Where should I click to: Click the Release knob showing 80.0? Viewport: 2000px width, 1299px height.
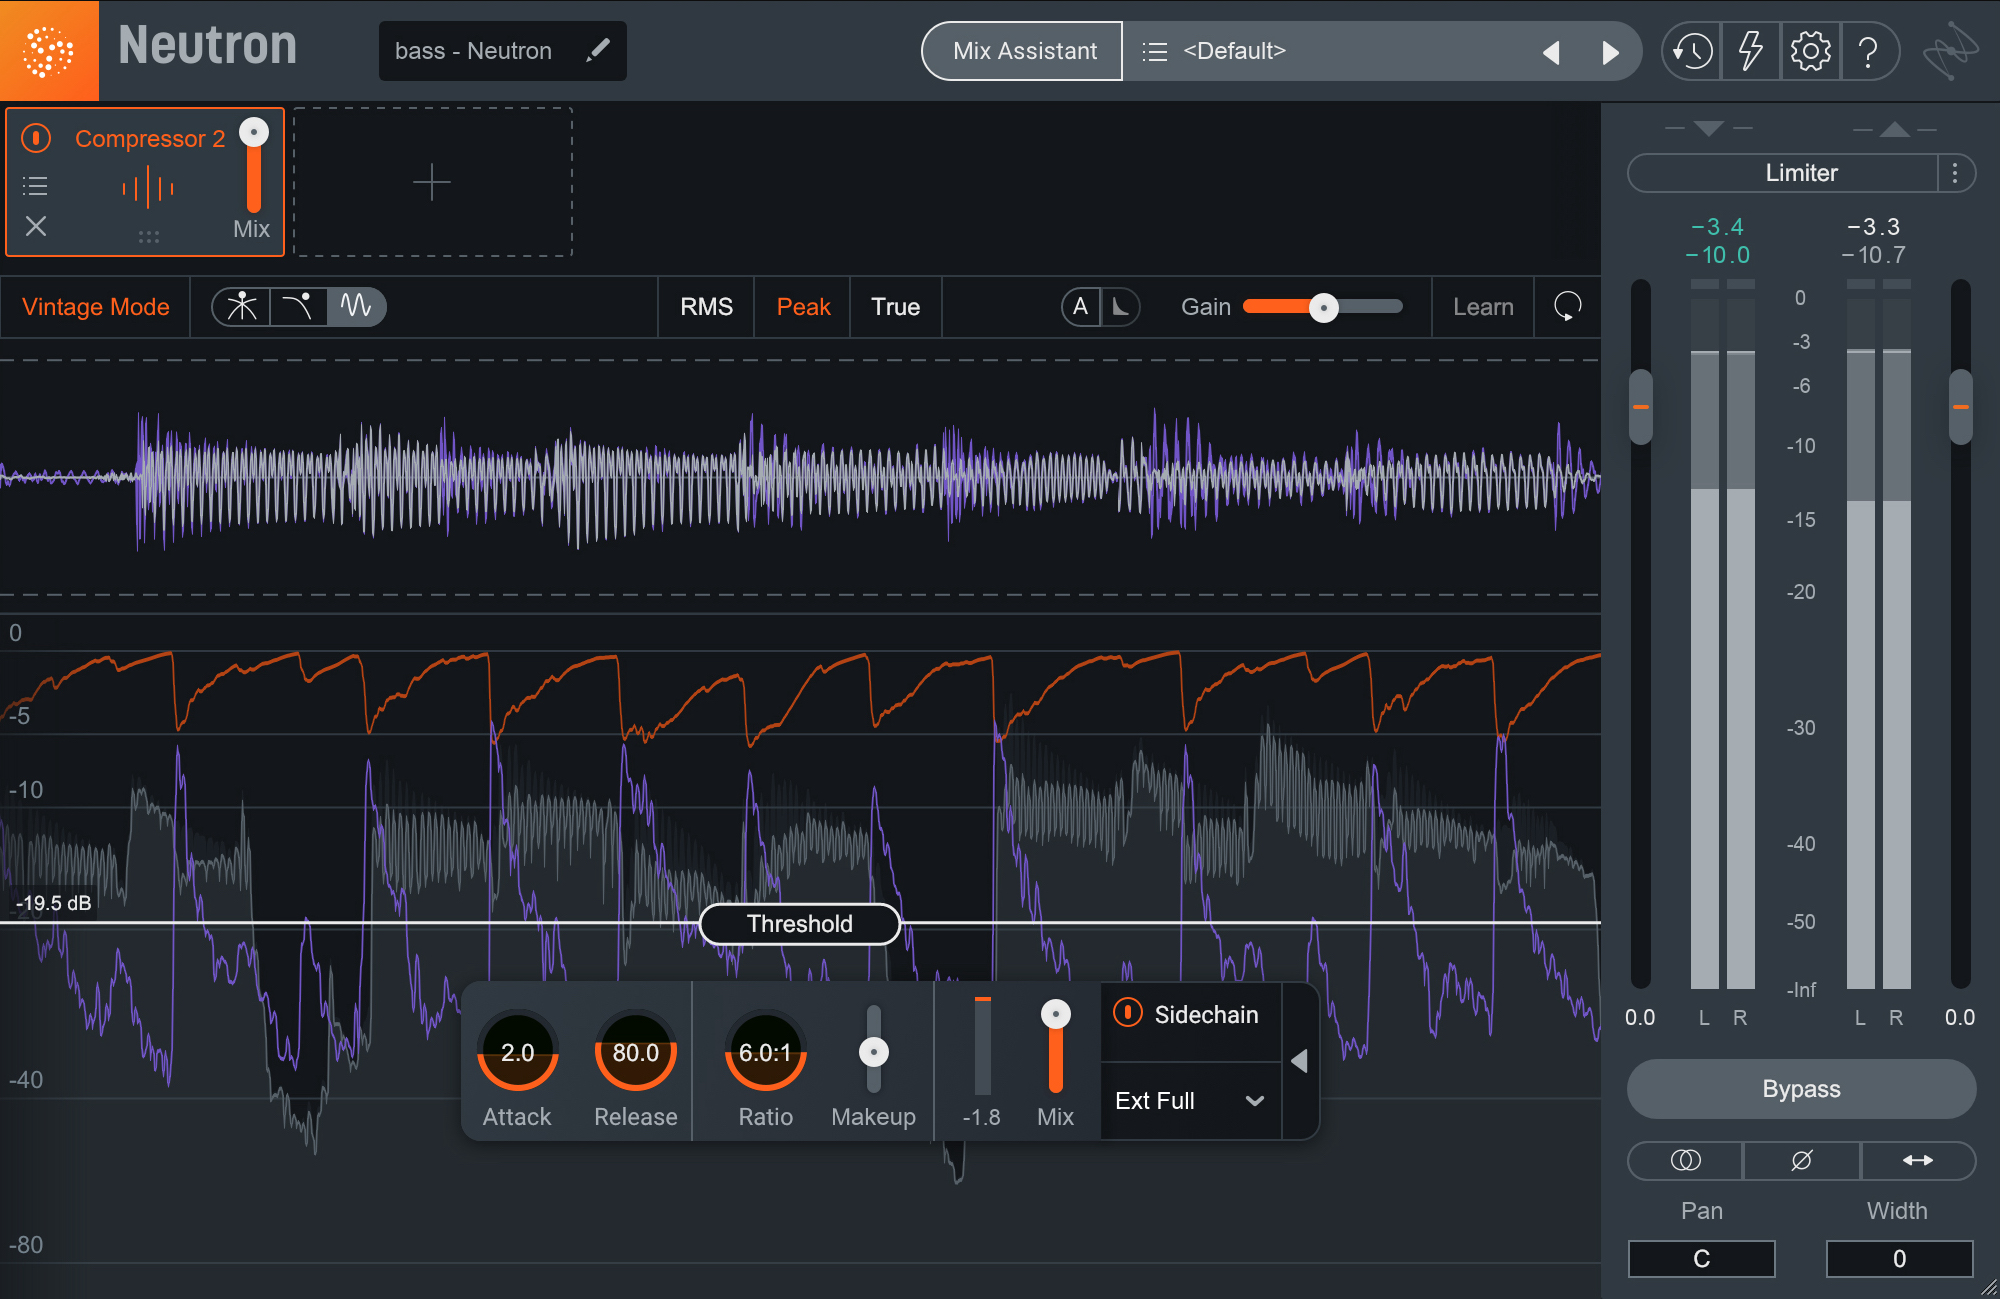tap(636, 1051)
